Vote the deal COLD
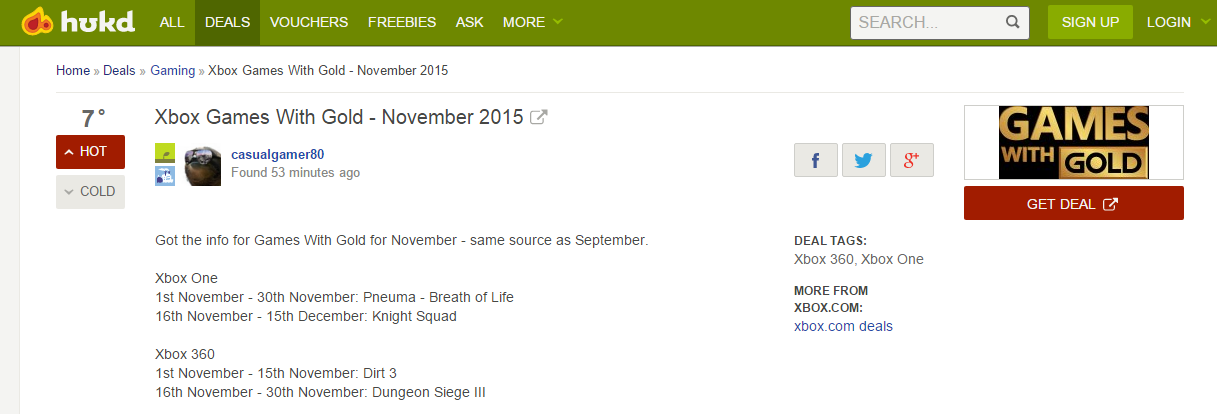The width and height of the screenshot is (1217, 414). (x=90, y=191)
